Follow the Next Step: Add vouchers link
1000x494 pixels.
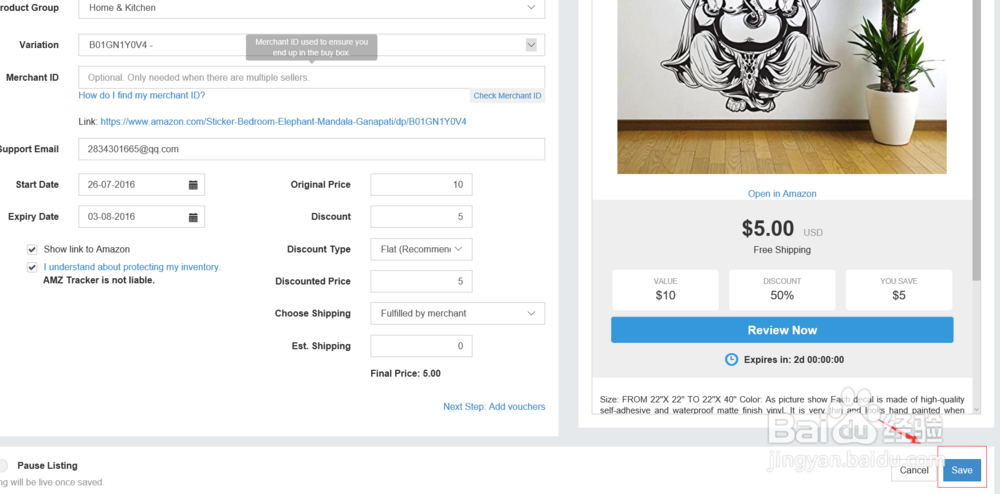tap(494, 407)
